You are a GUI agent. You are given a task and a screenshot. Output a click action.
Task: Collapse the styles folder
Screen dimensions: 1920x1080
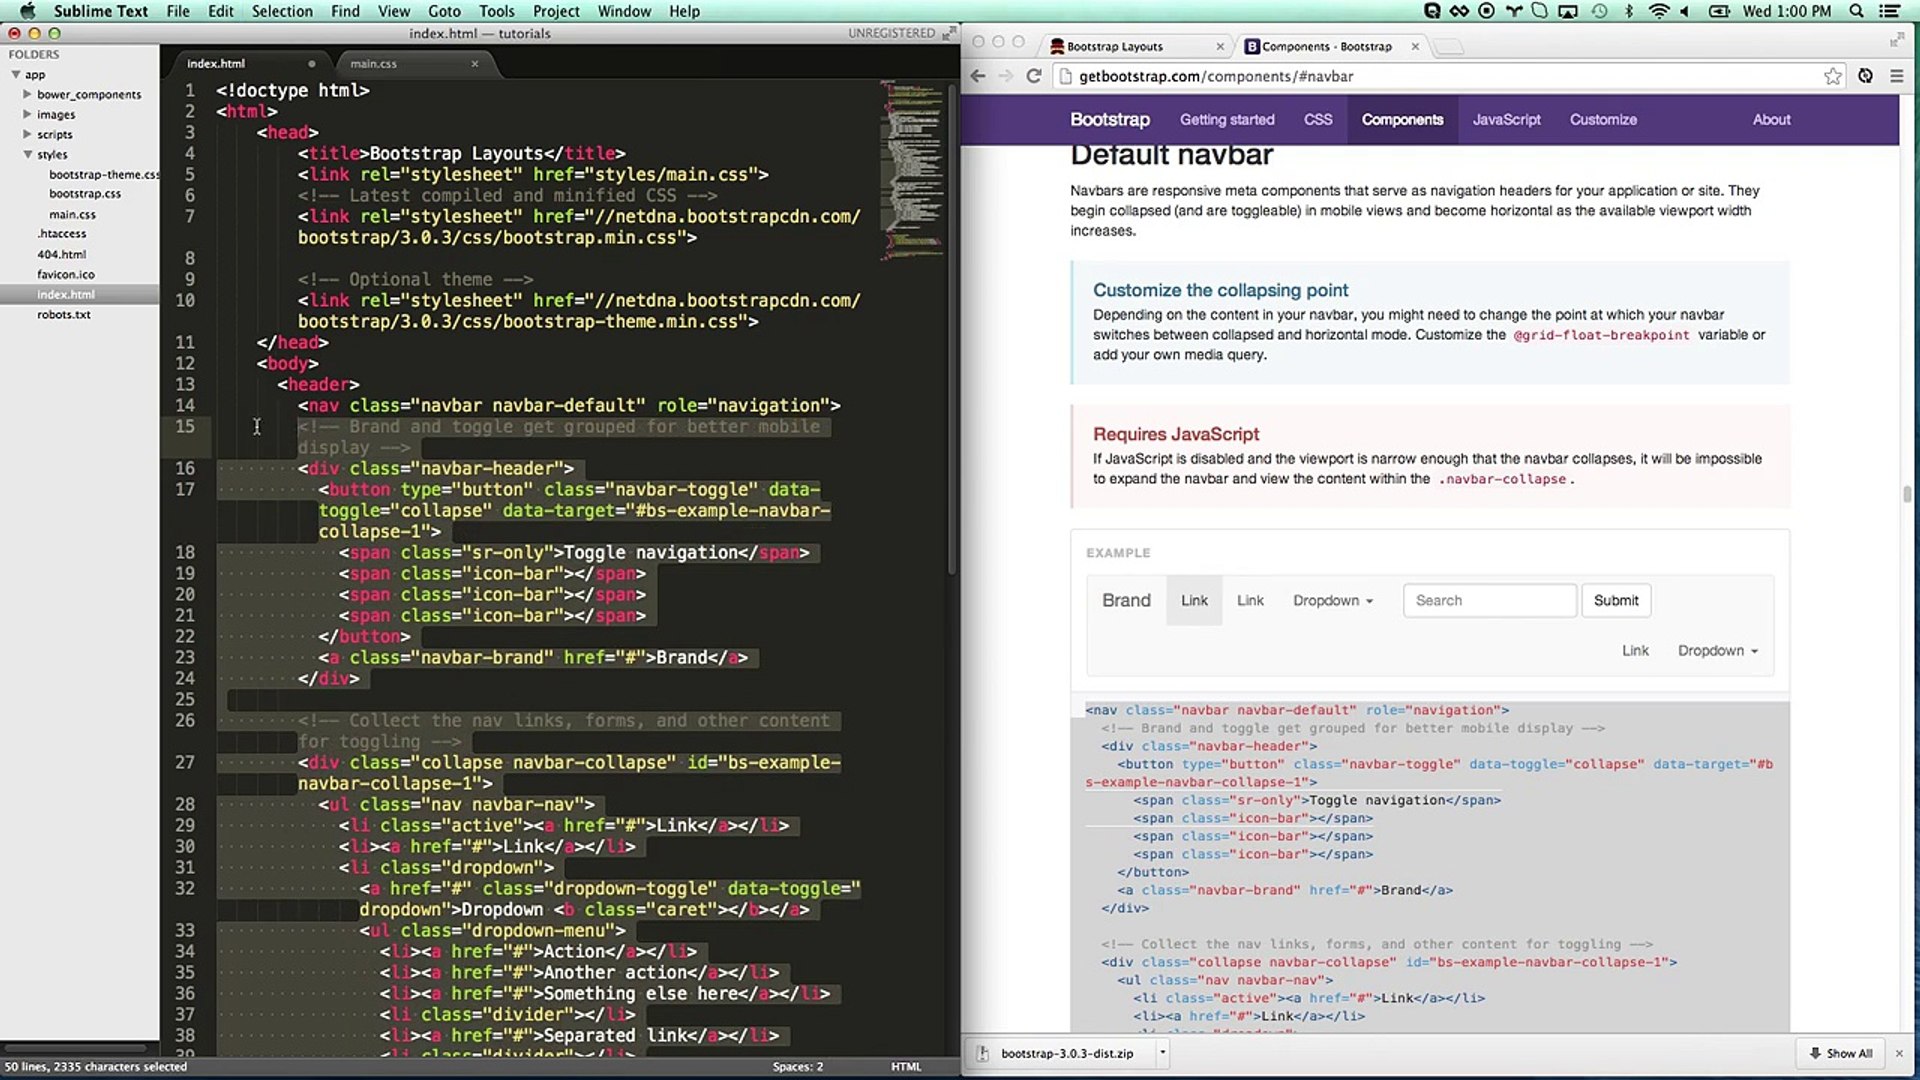click(28, 154)
